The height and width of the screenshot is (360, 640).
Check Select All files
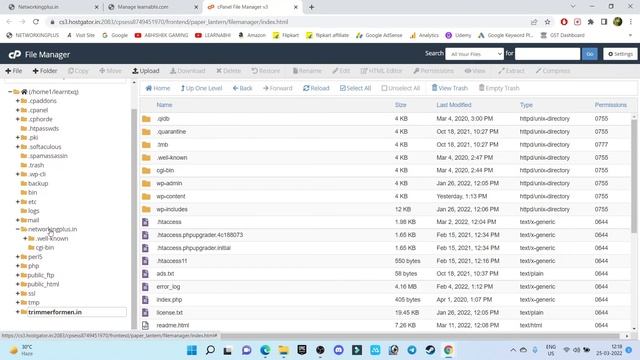(355, 88)
